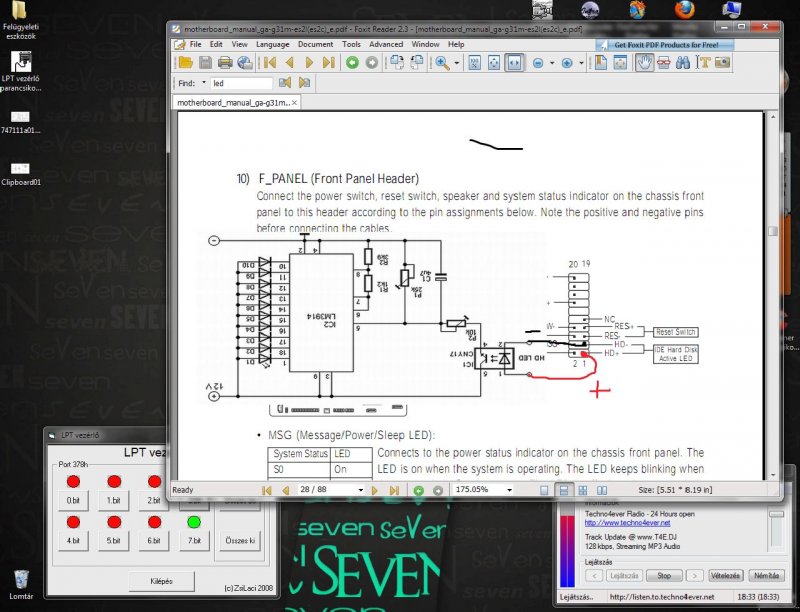Click the Fit Page icon

coord(494,63)
